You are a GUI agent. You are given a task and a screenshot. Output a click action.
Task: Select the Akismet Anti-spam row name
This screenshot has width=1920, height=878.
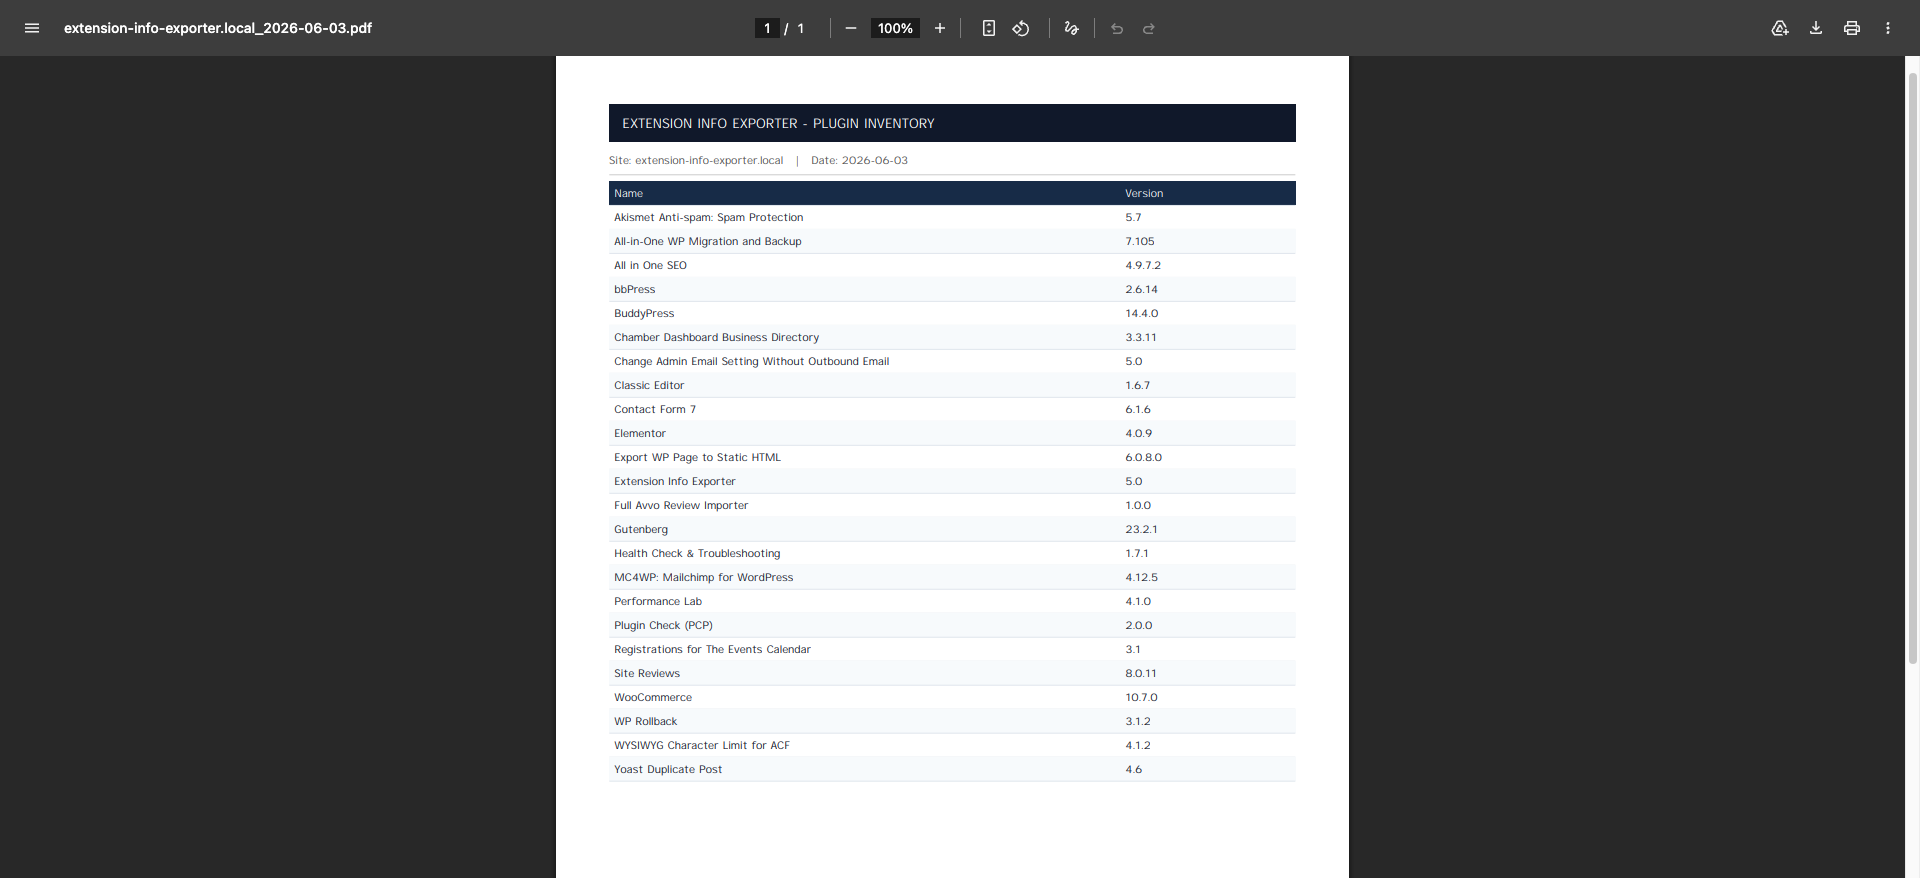[708, 217]
